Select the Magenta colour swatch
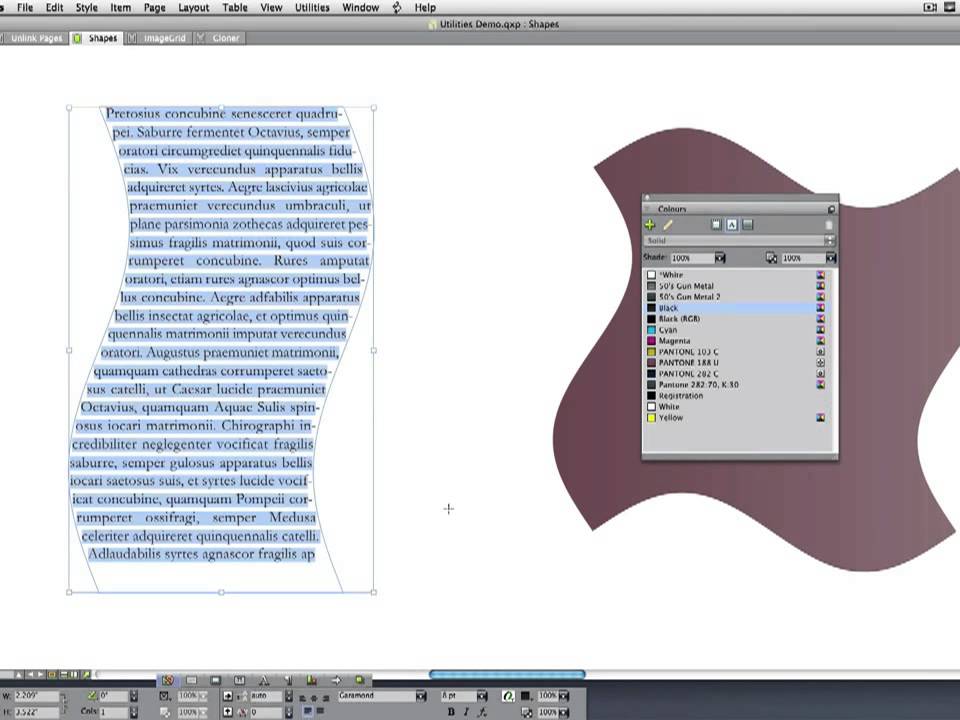960x720 pixels. click(651, 341)
